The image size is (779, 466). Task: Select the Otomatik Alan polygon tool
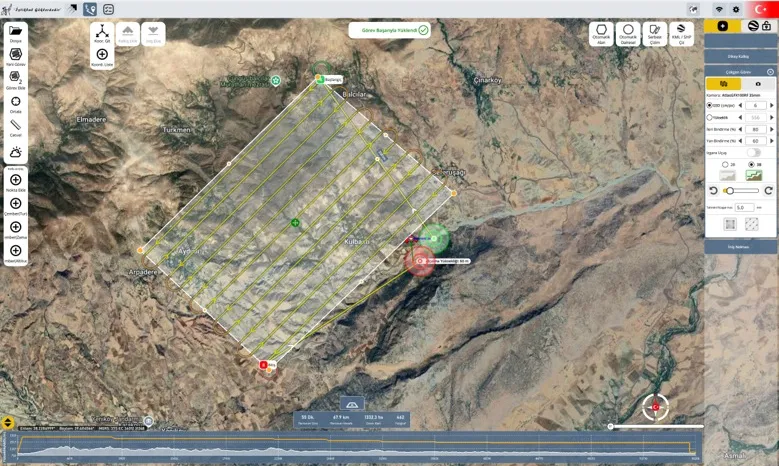(x=601, y=33)
